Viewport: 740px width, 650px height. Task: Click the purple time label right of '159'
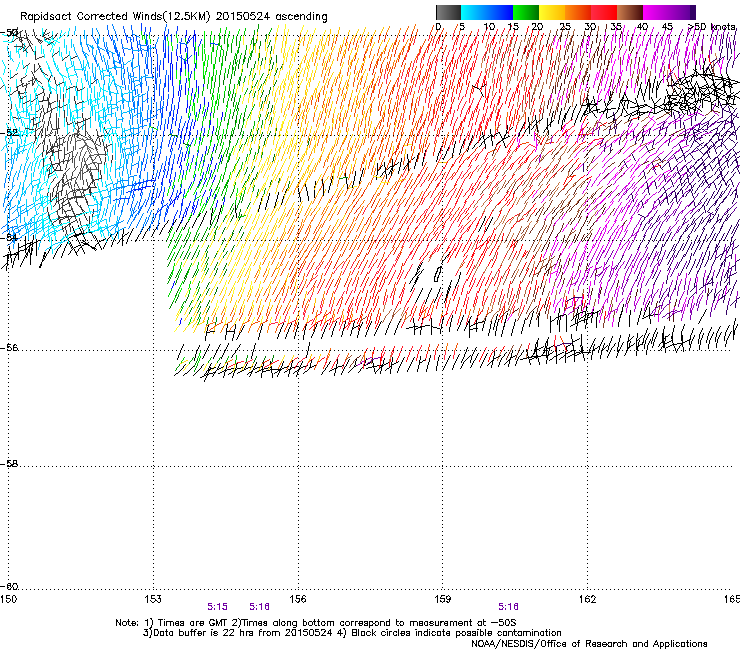coord(508,607)
